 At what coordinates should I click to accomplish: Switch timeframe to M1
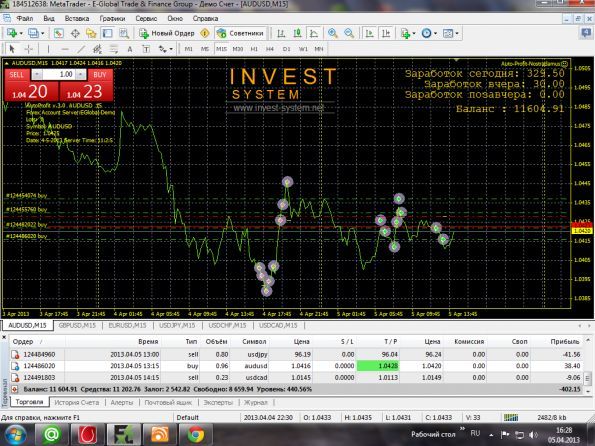(x=189, y=49)
